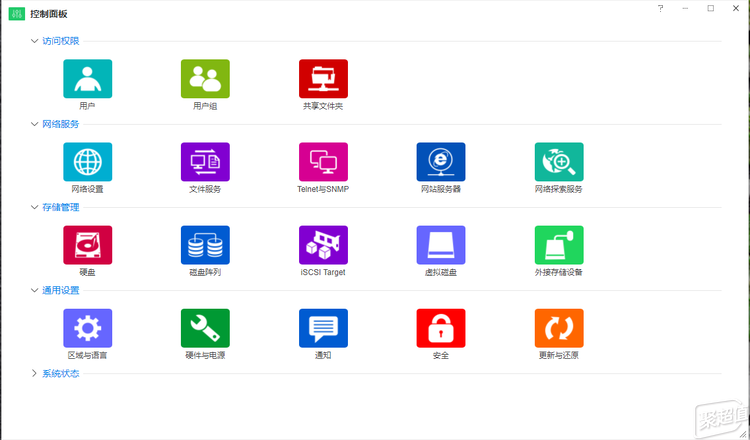This screenshot has height=440, width=750.
Task: Click the 网络服务 section heading
Action: coord(61,124)
